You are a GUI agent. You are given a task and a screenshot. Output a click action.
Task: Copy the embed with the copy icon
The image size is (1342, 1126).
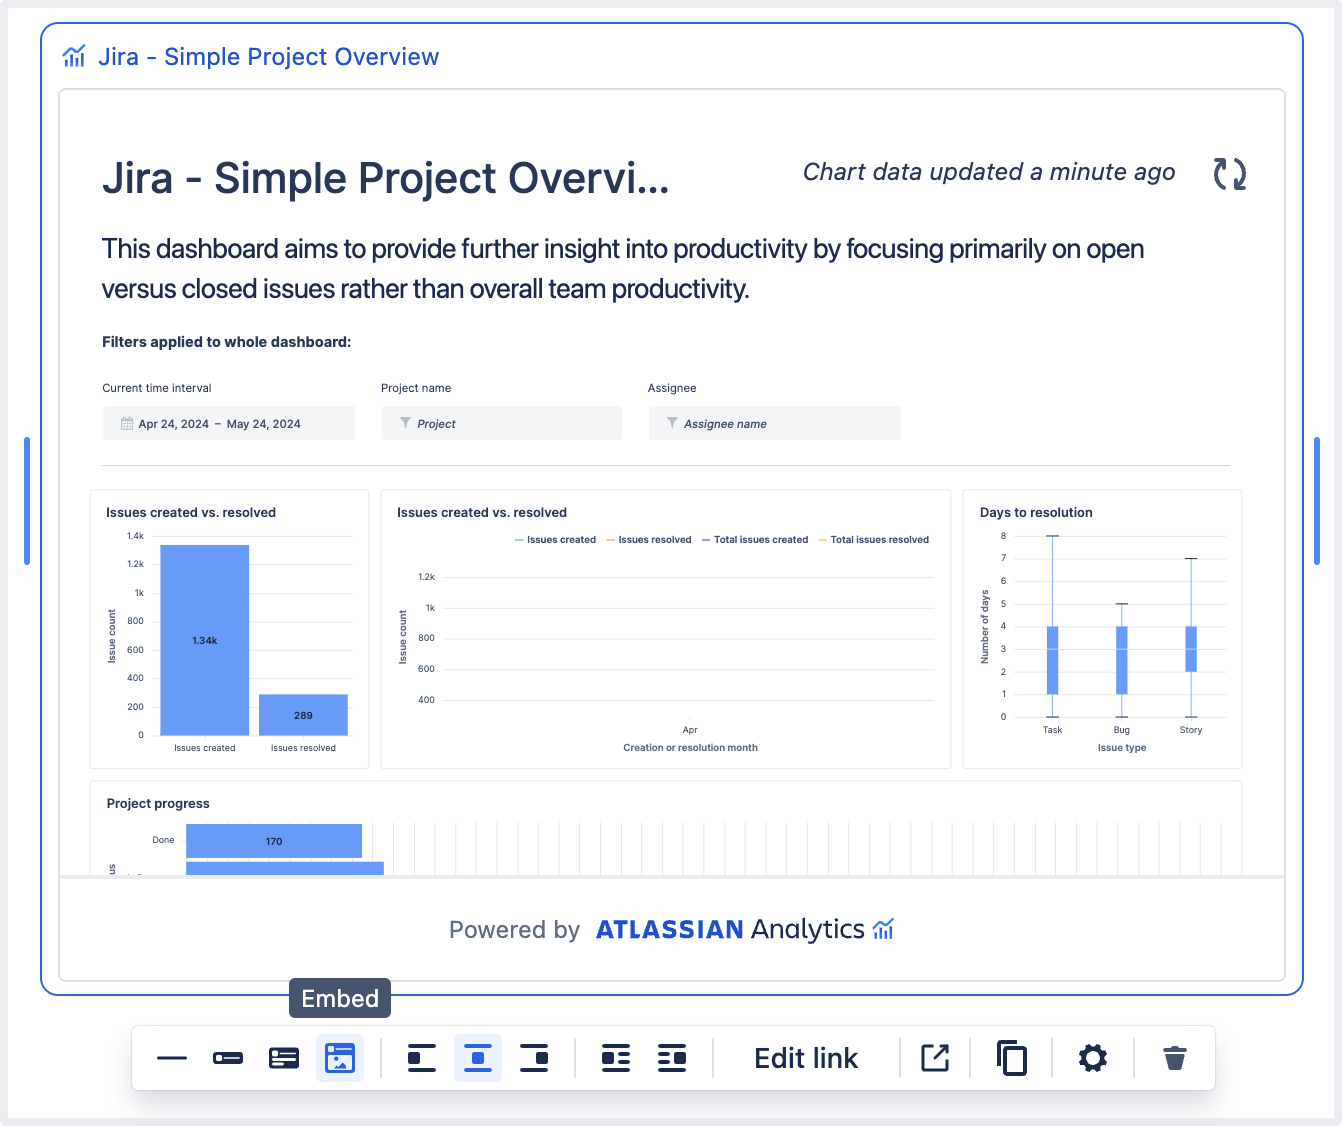(1012, 1058)
